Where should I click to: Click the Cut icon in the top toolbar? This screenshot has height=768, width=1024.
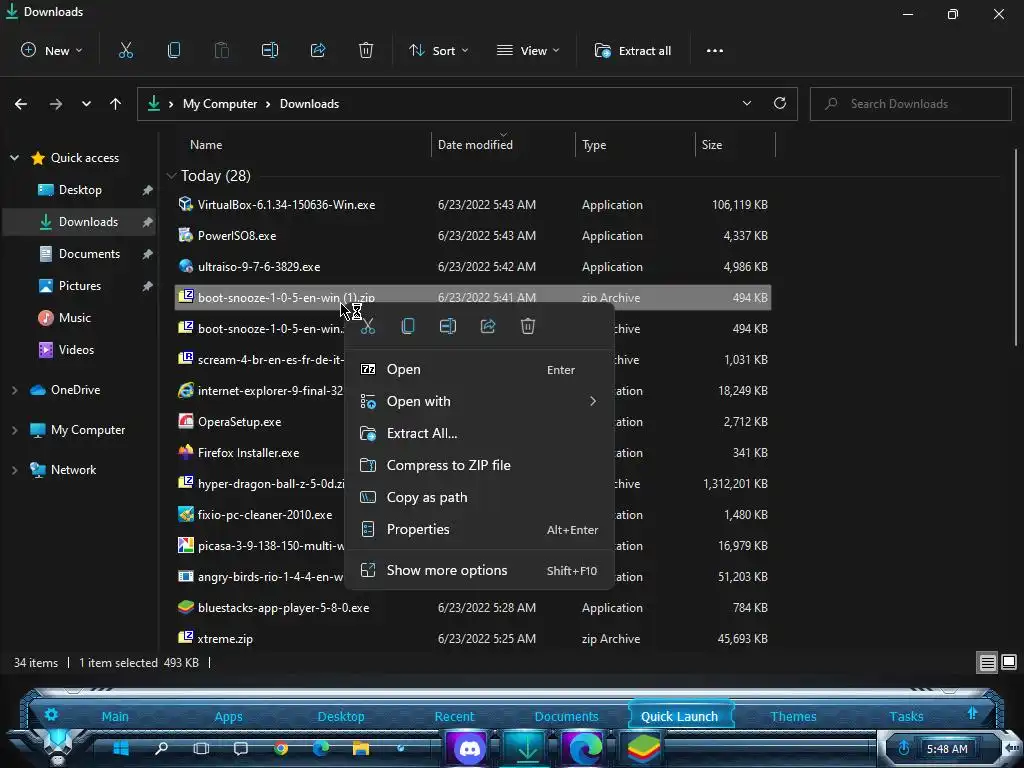(125, 50)
